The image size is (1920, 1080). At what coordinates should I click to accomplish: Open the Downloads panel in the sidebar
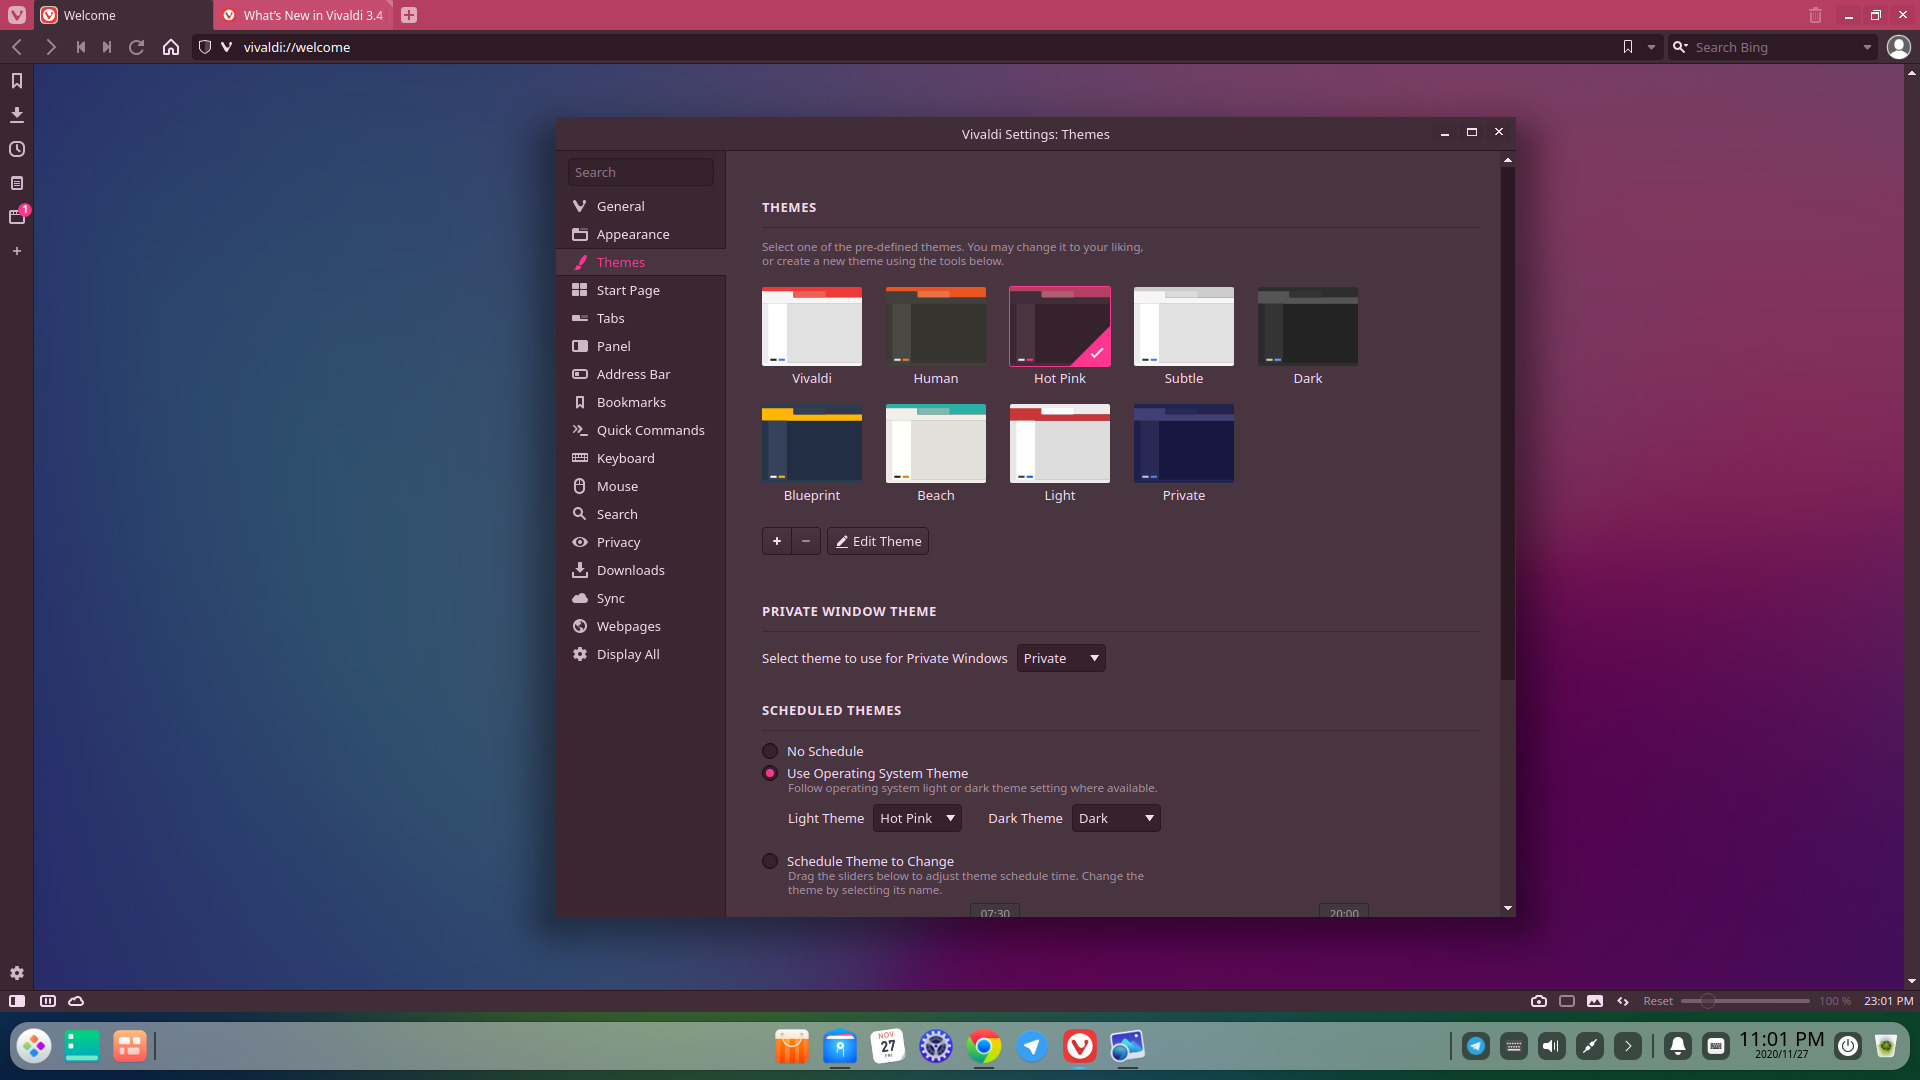click(x=16, y=115)
